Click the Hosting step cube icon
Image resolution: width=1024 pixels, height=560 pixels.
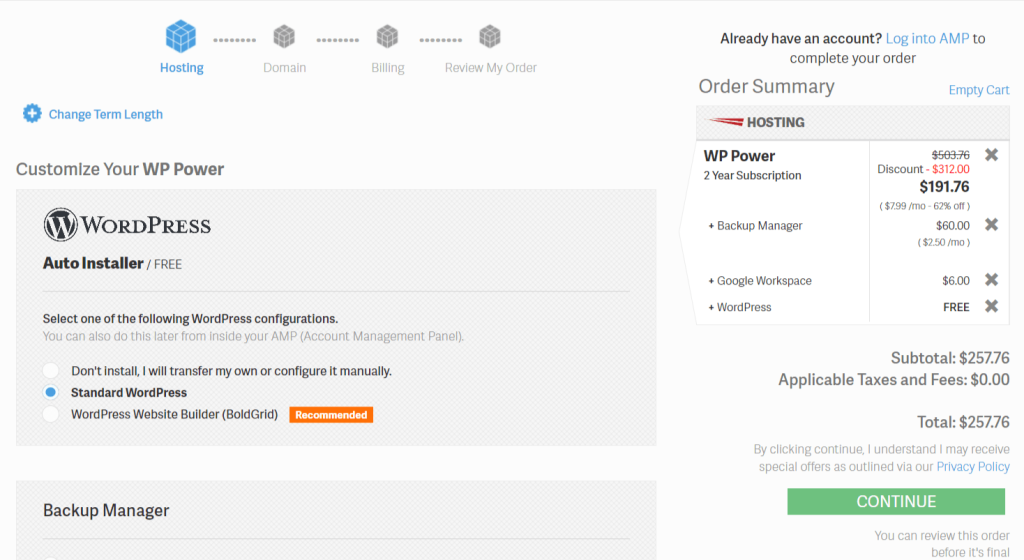tap(181, 36)
